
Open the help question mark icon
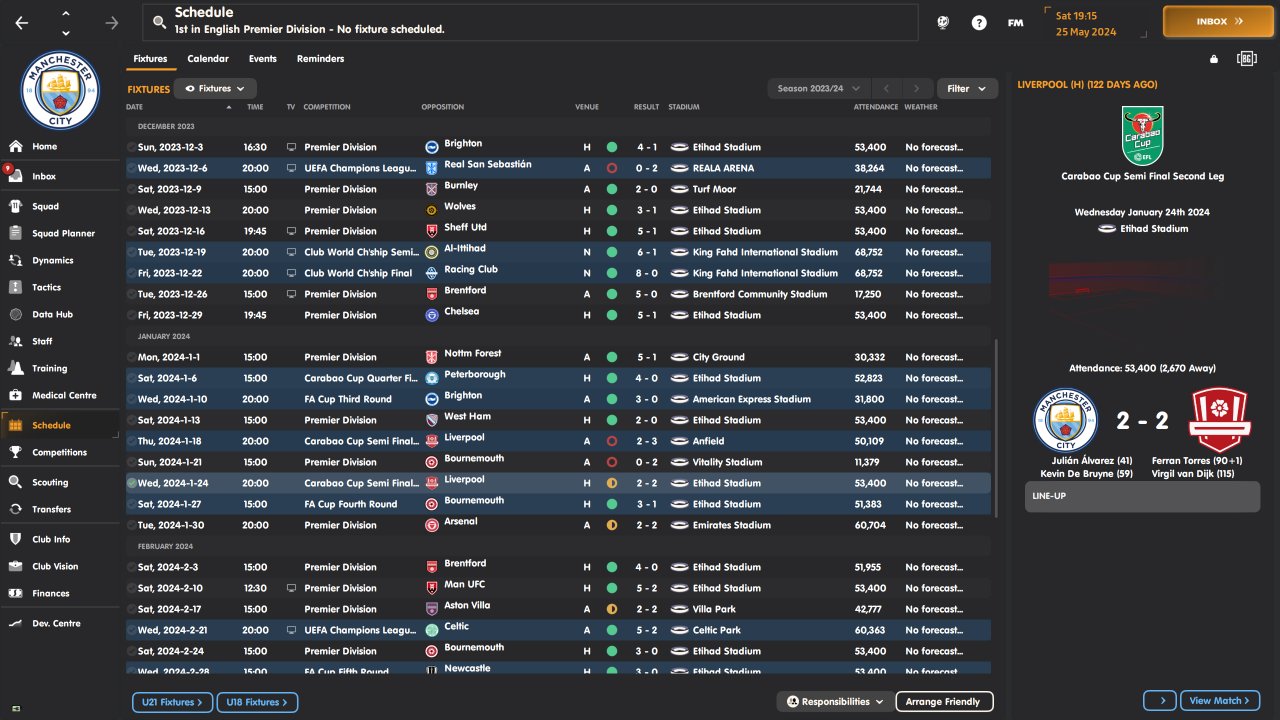pos(979,22)
